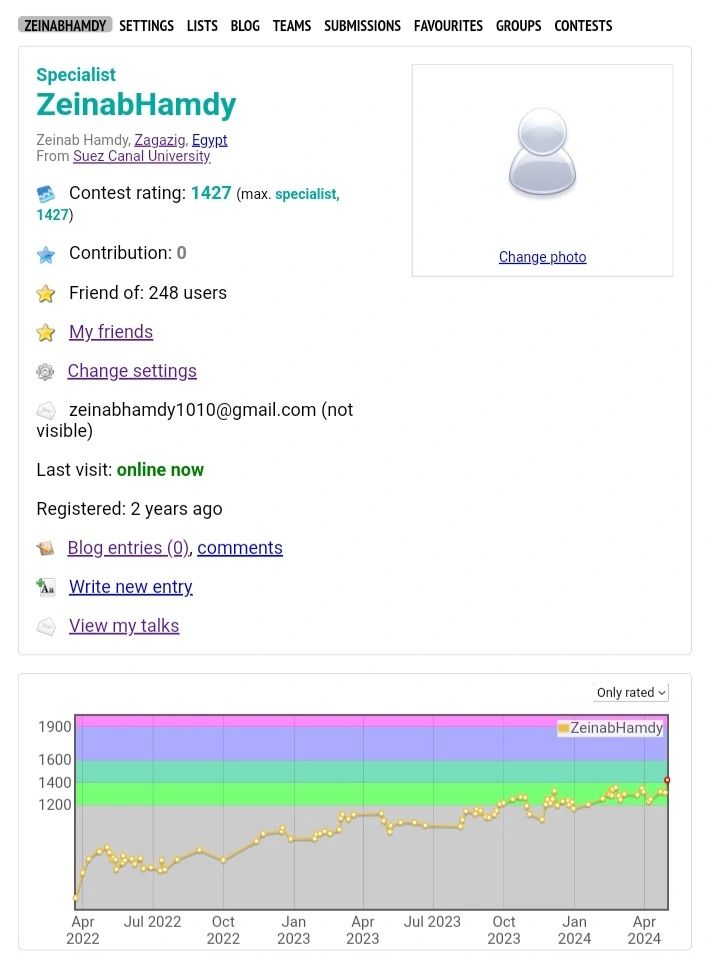Click the Egypt country link

tap(209, 140)
